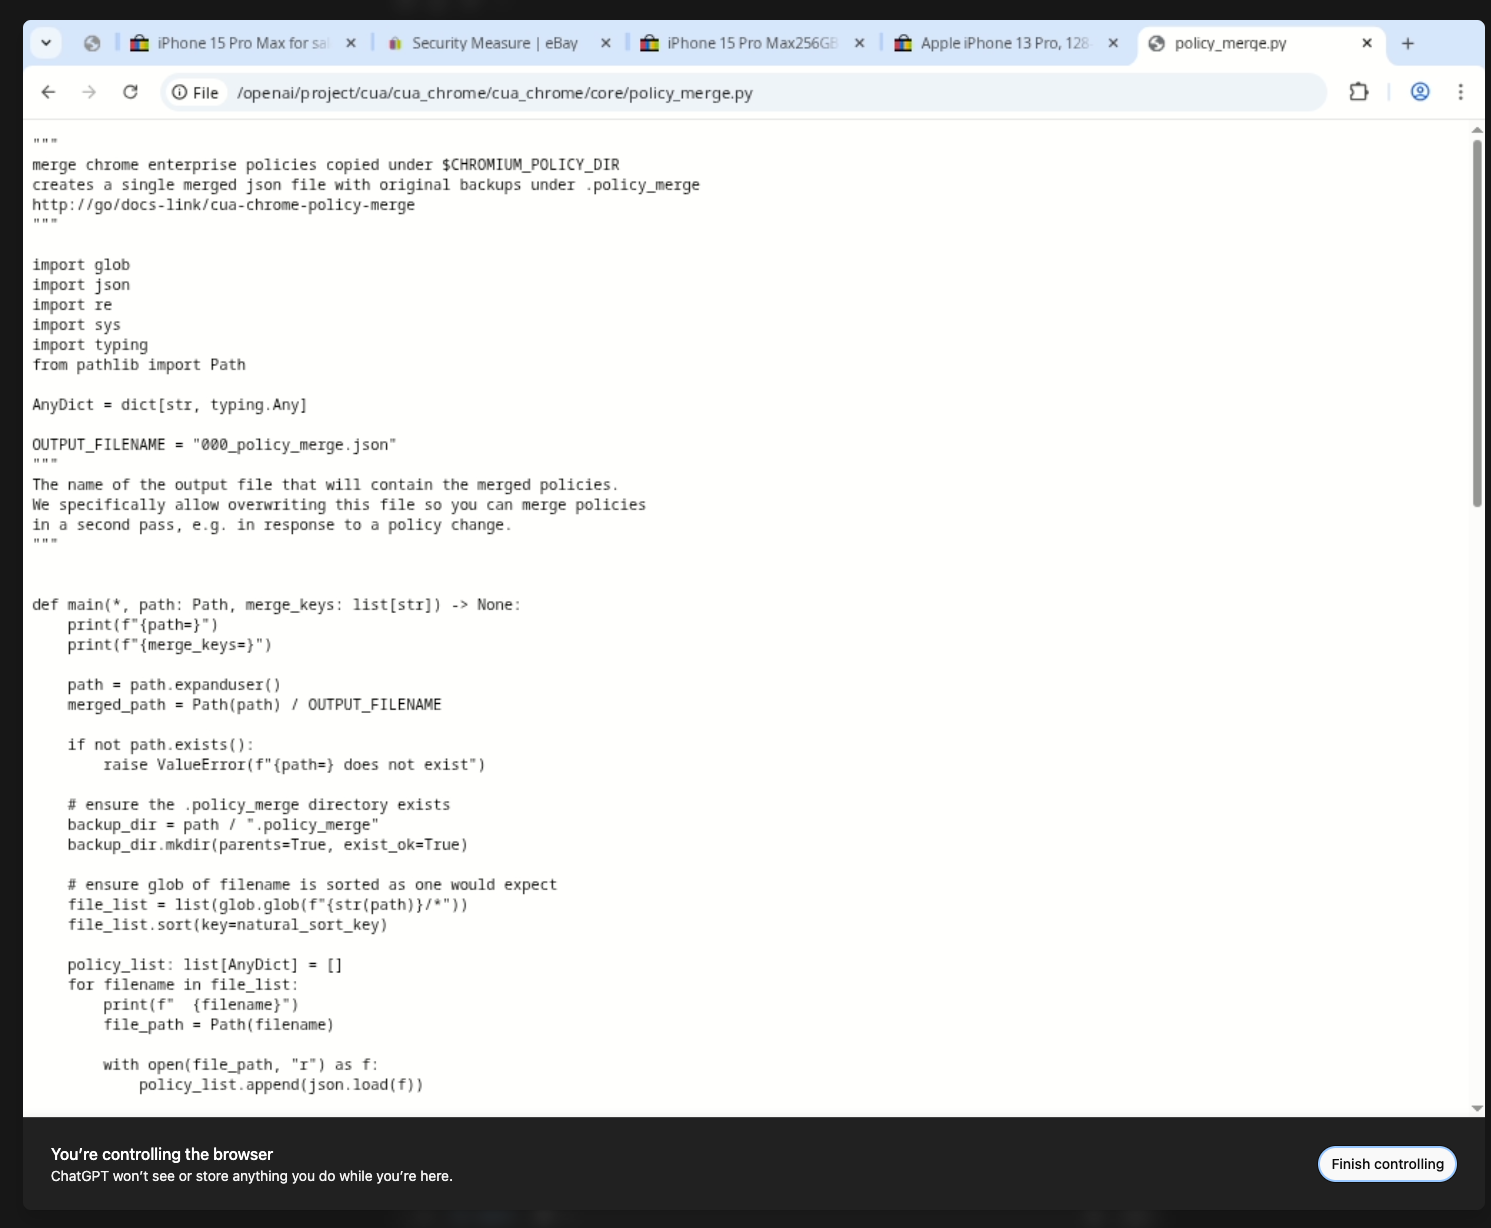Screen dimensions: 1491x1228
Task: Open the Chrome three-dot menu
Action: point(1461,92)
